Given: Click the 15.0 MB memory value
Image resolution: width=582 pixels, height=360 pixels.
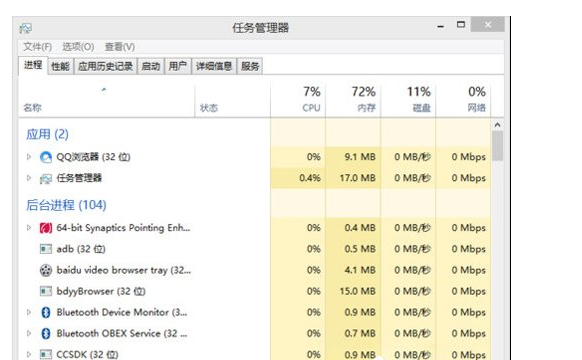Looking at the screenshot, I should [x=357, y=291].
